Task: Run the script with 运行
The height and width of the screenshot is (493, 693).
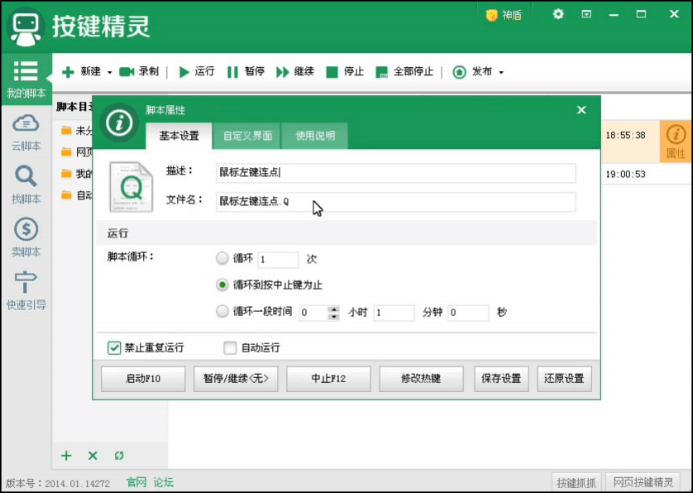Action: 197,72
